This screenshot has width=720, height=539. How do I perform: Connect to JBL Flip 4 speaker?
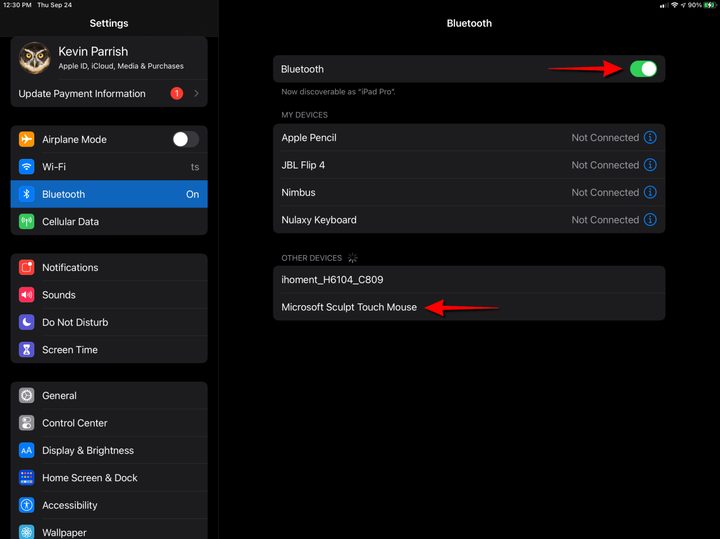click(x=469, y=165)
